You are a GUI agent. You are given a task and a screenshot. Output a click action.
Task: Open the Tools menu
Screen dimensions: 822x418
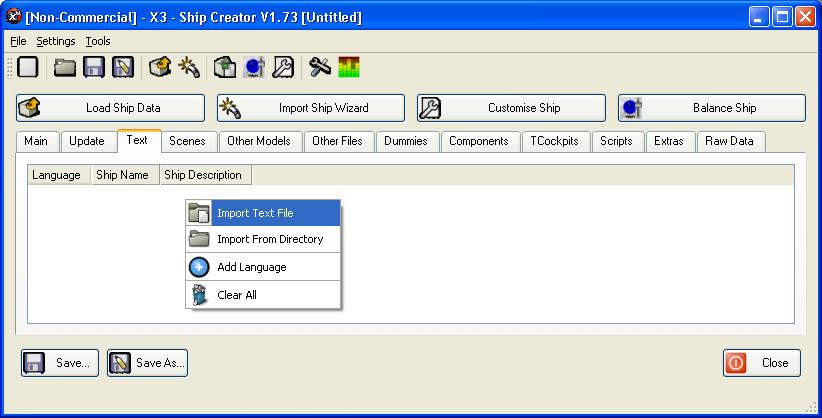(x=98, y=41)
